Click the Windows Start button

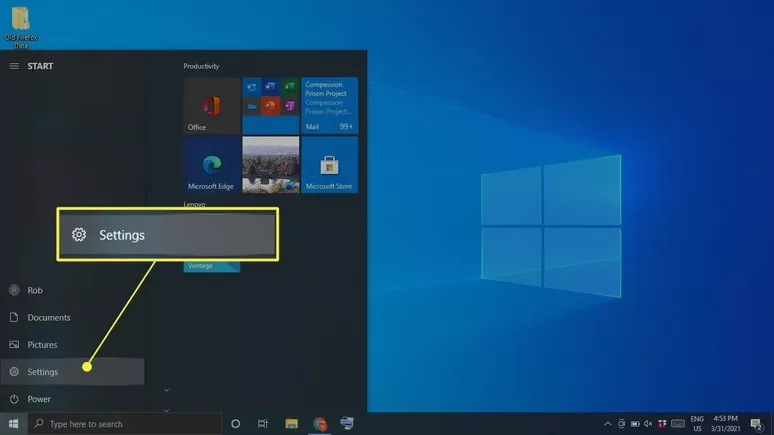tap(14, 424)
